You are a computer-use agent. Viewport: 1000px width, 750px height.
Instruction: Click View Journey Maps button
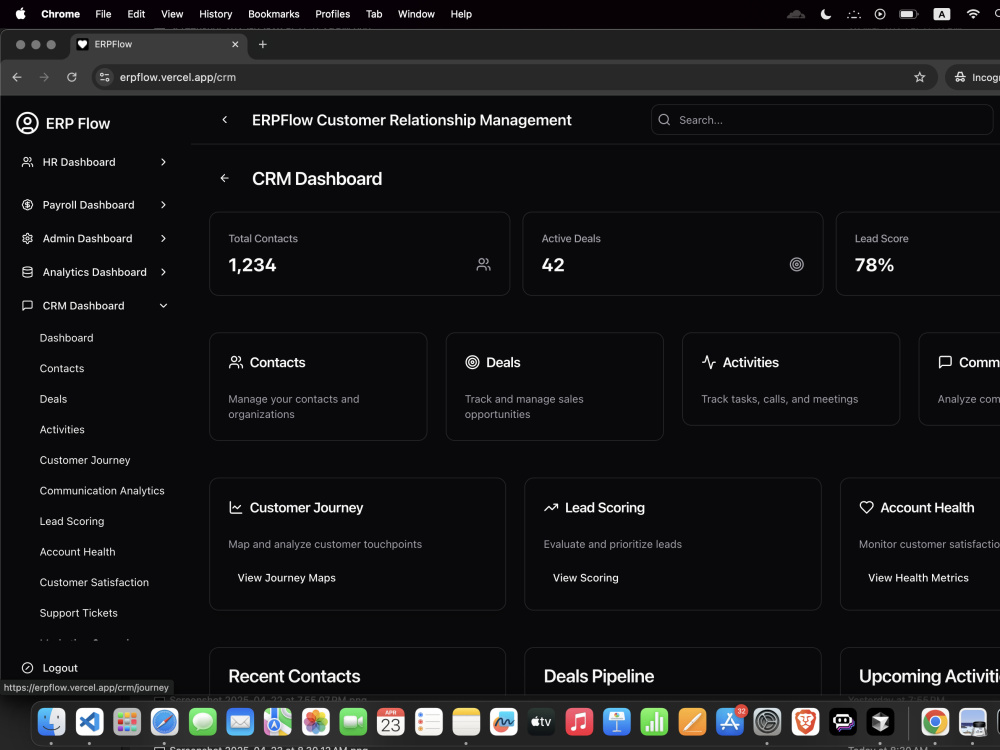click(286, 578)
